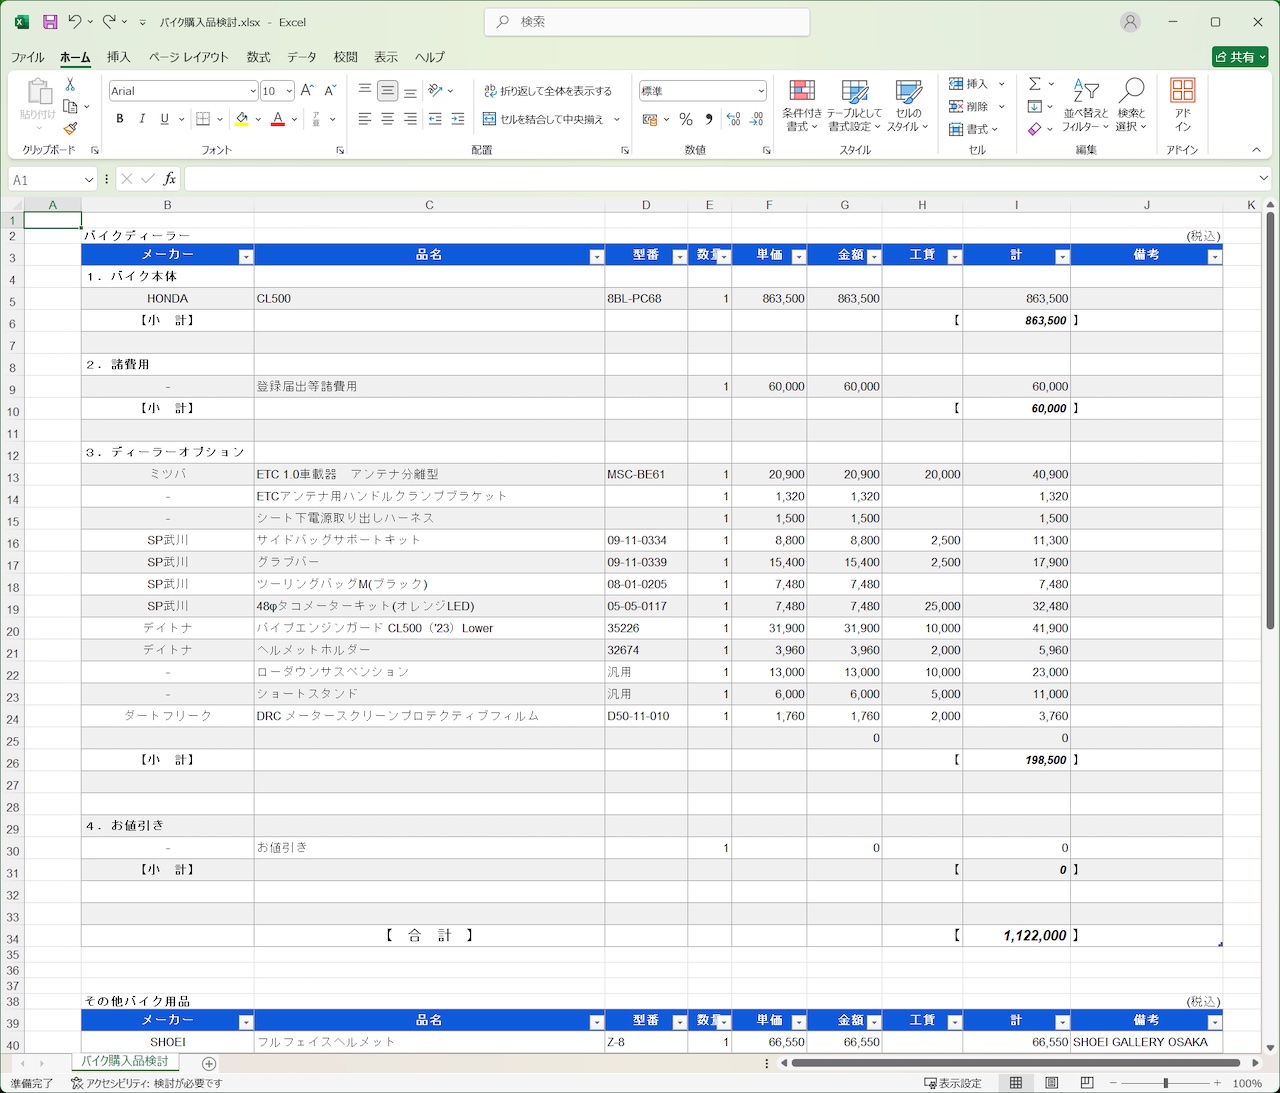This screenshot has width=1280, height=1093.
Task: Switch to the 数式 ribbon tab
Action: tap(258, 57)
